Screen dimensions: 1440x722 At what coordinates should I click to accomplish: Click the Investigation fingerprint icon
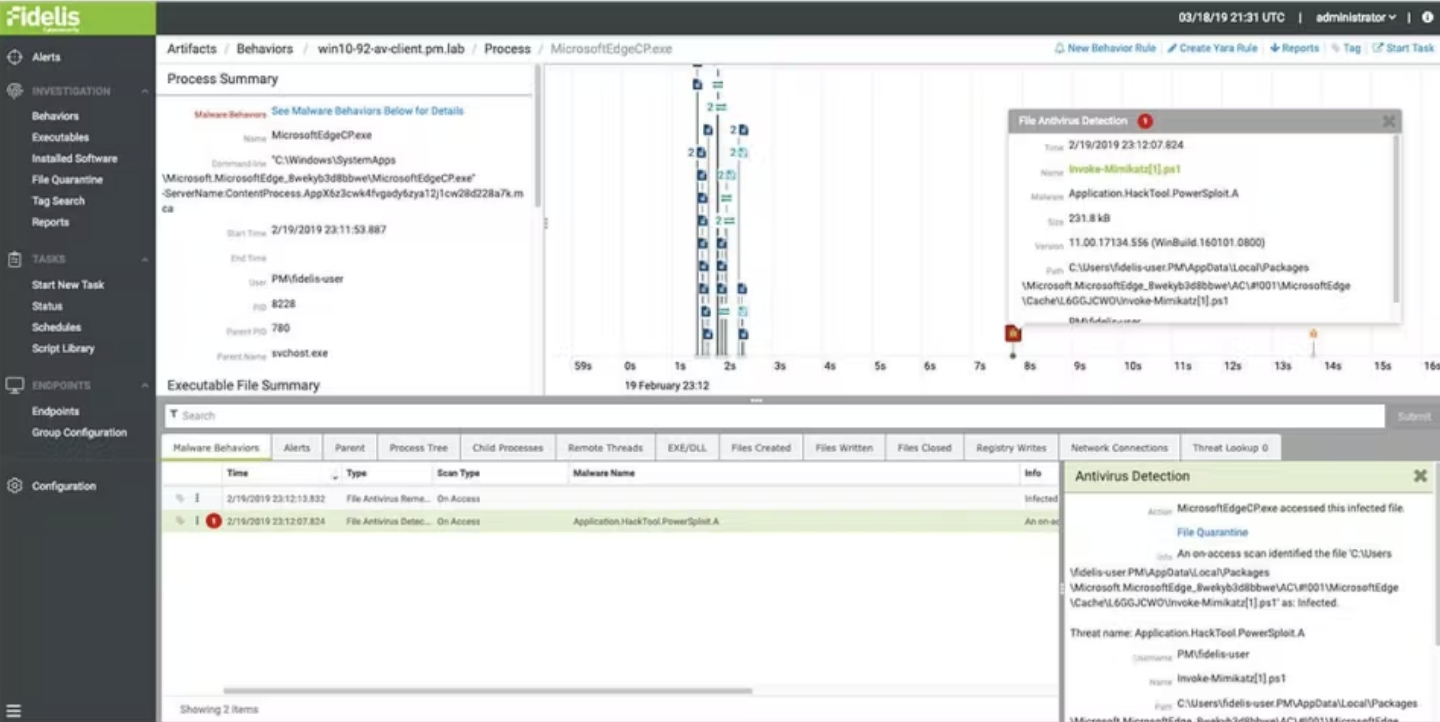(x=14, y=91)
